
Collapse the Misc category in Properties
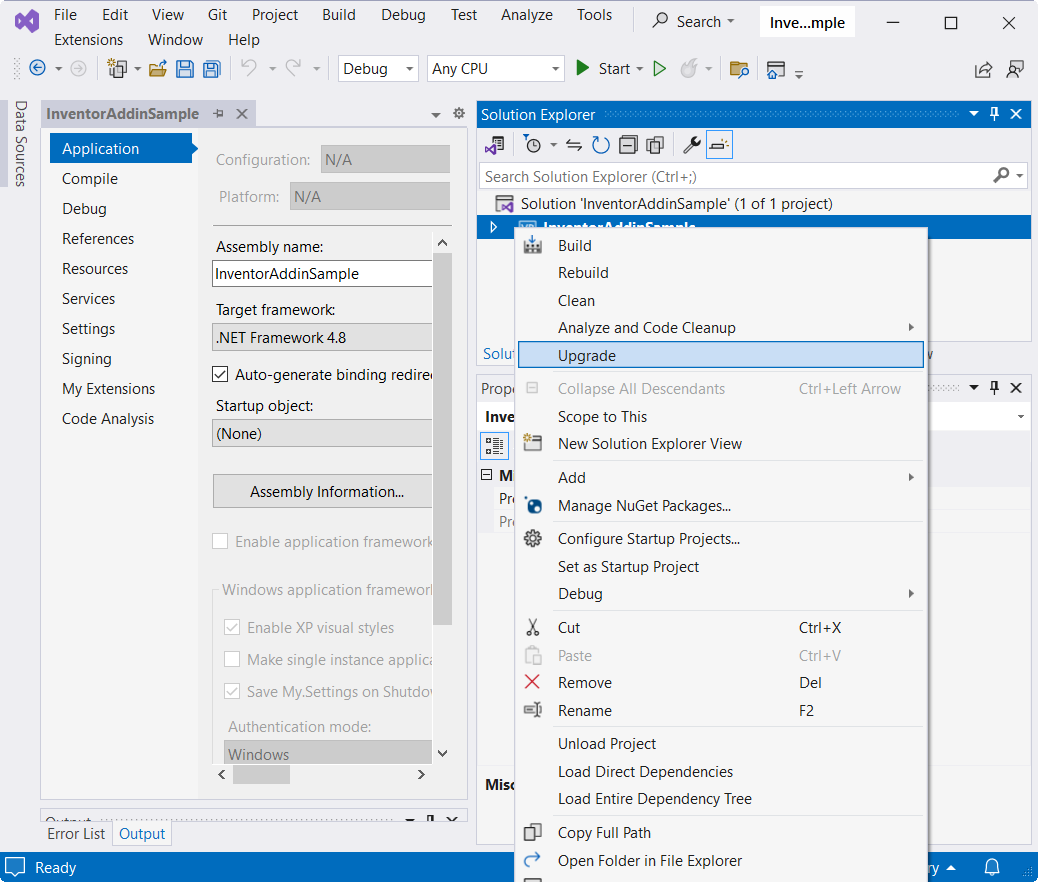487,475
